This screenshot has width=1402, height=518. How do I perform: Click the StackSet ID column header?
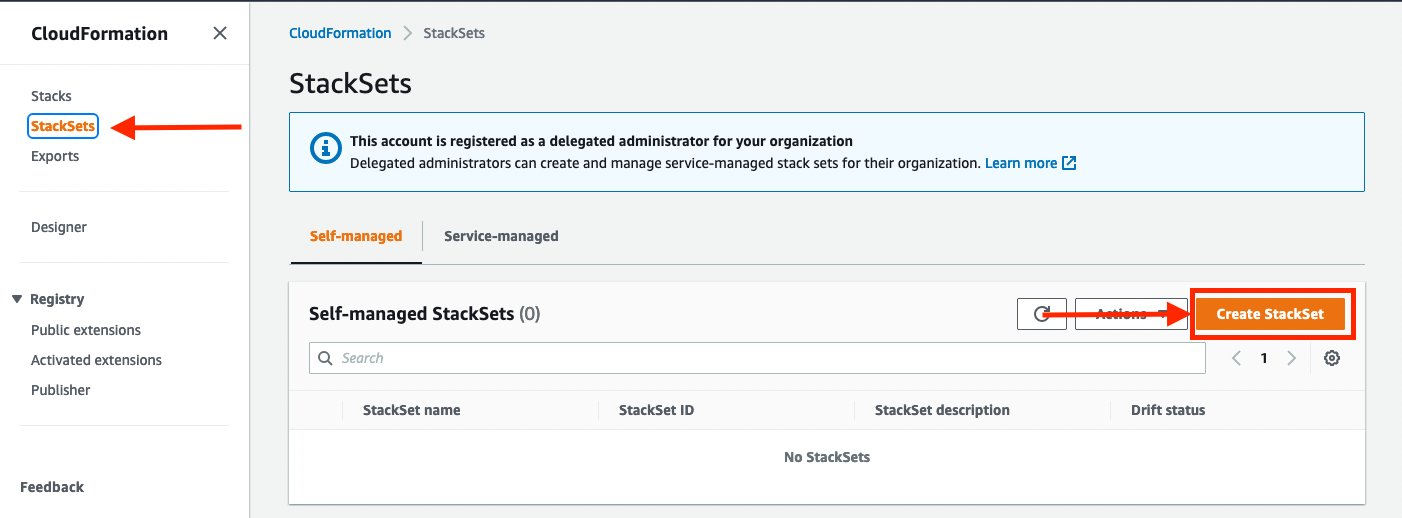(656, 410)
